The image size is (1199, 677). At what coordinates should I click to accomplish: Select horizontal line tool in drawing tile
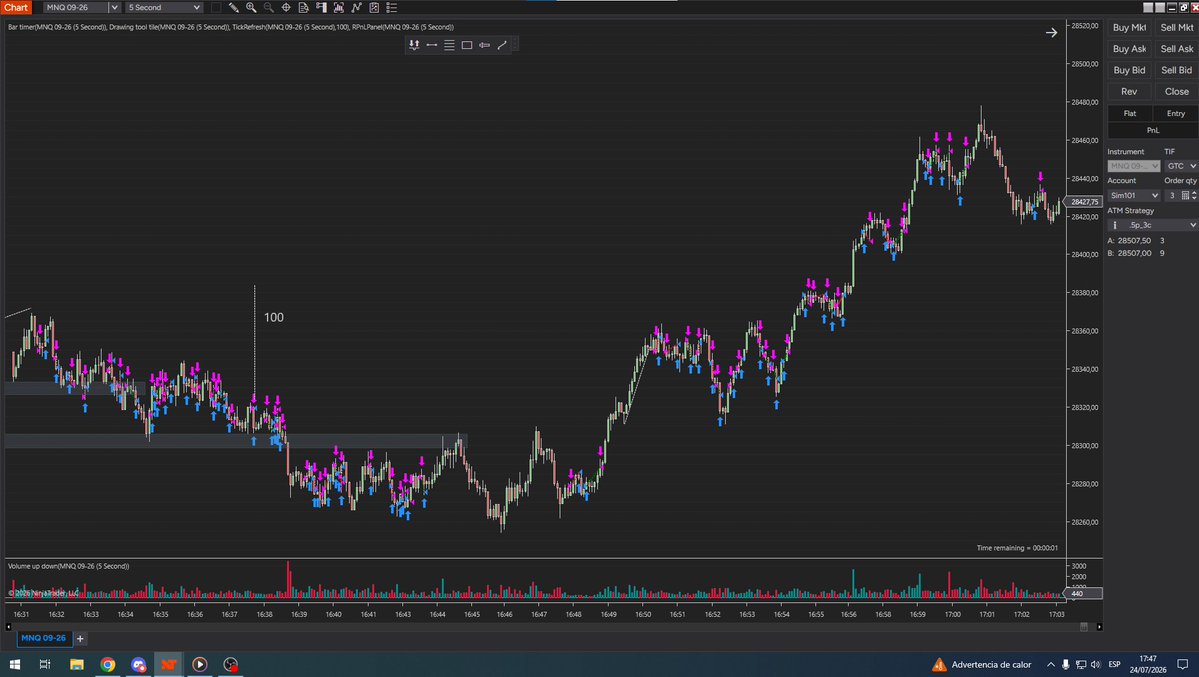click(x=431, y=45)
